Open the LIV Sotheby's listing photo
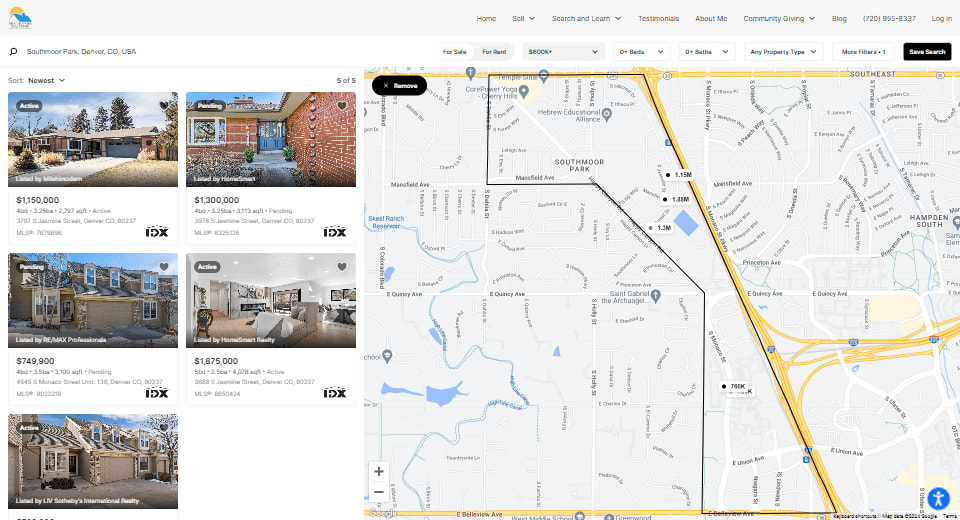The width and height of the screenshot is (960, 520). [93, 462]
